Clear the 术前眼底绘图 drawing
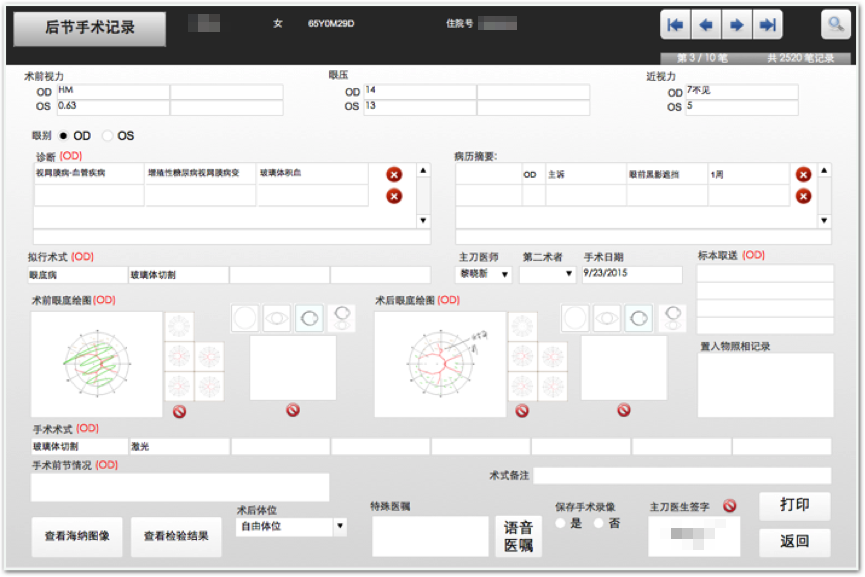The height and width of the screenshot is (577, 865). (x=180, y=410)
